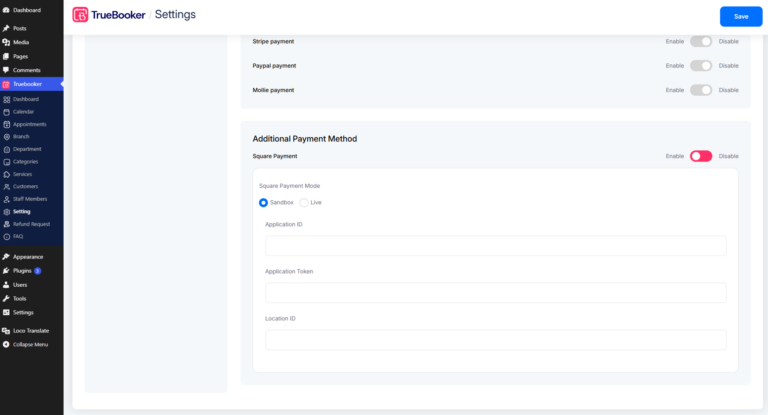Screen dimensions: 768x415
Task: Open the WordPress Settings icon
Action: click(6, 313)
